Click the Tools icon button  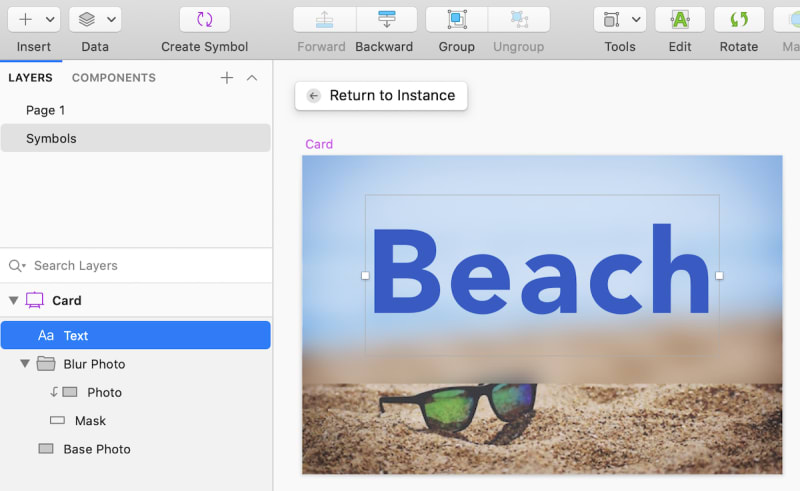[x=611, y=19]
